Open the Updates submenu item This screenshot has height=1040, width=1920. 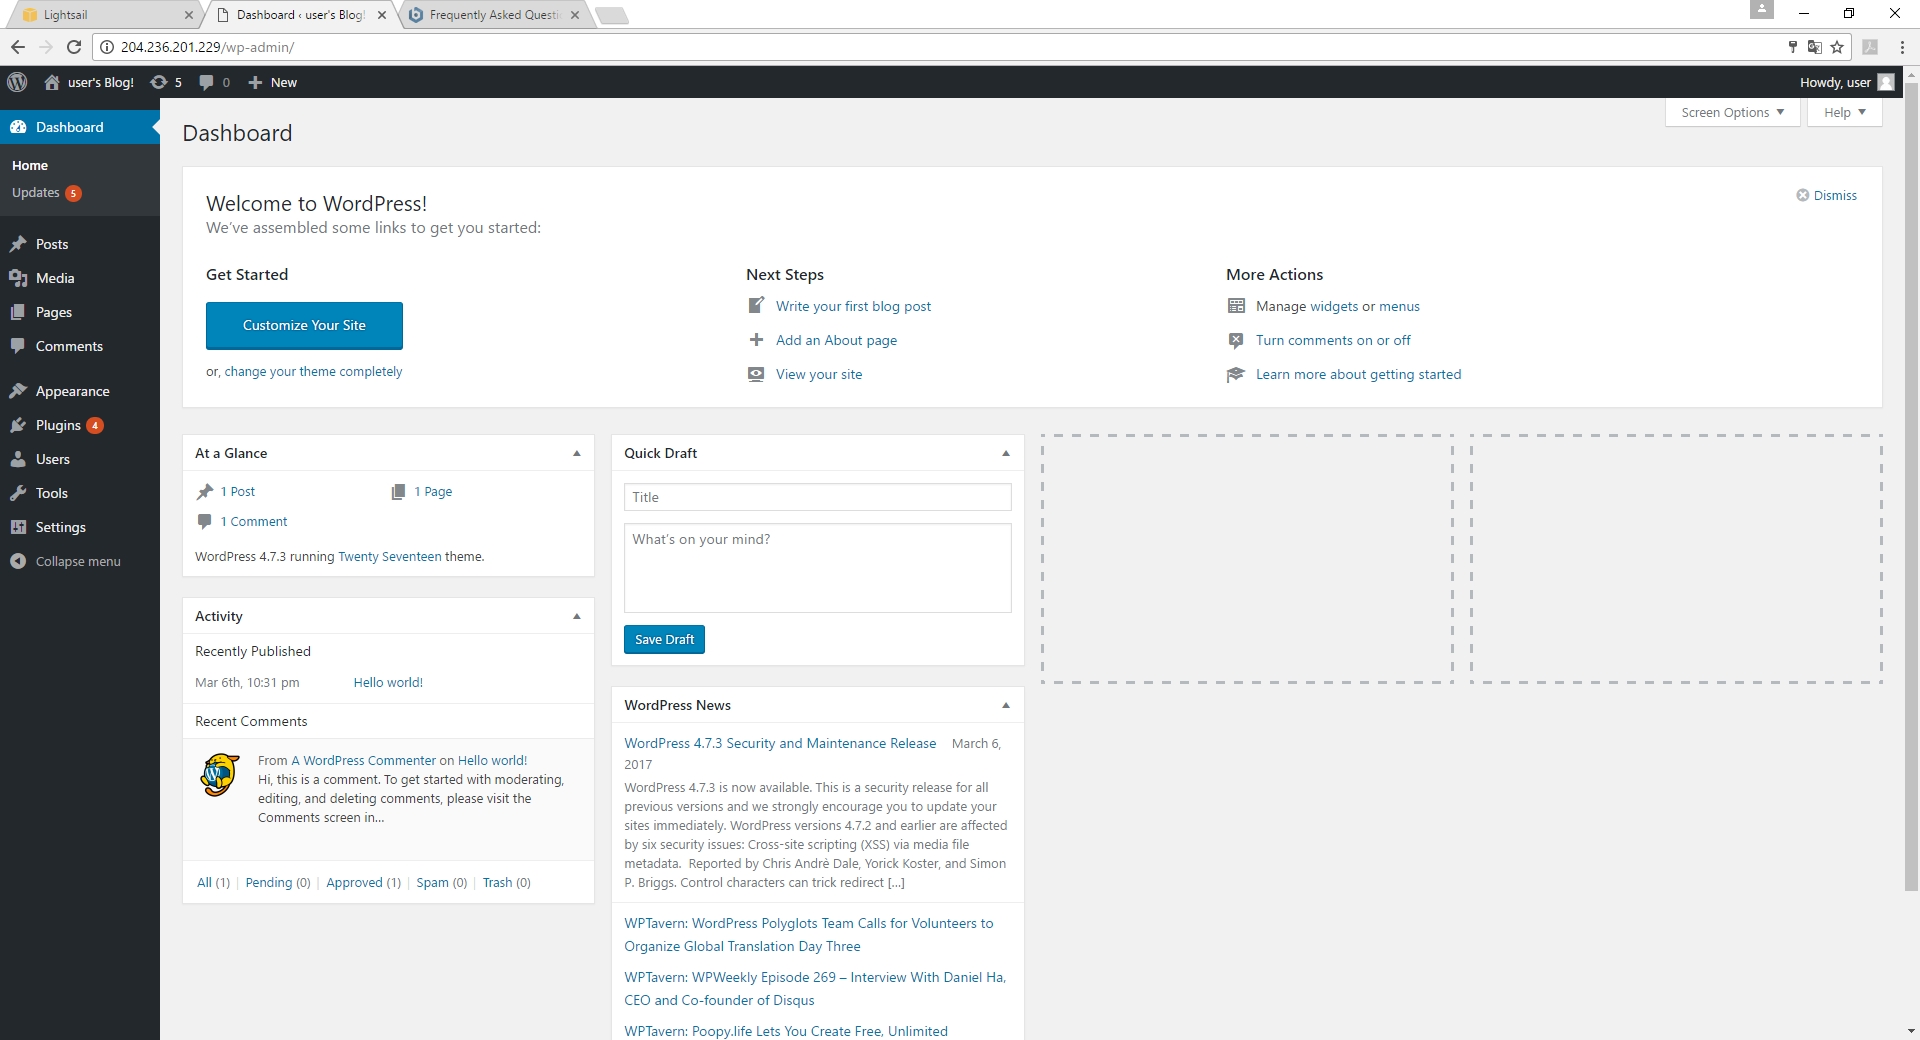pyautogui.click(x=46, y=193)
